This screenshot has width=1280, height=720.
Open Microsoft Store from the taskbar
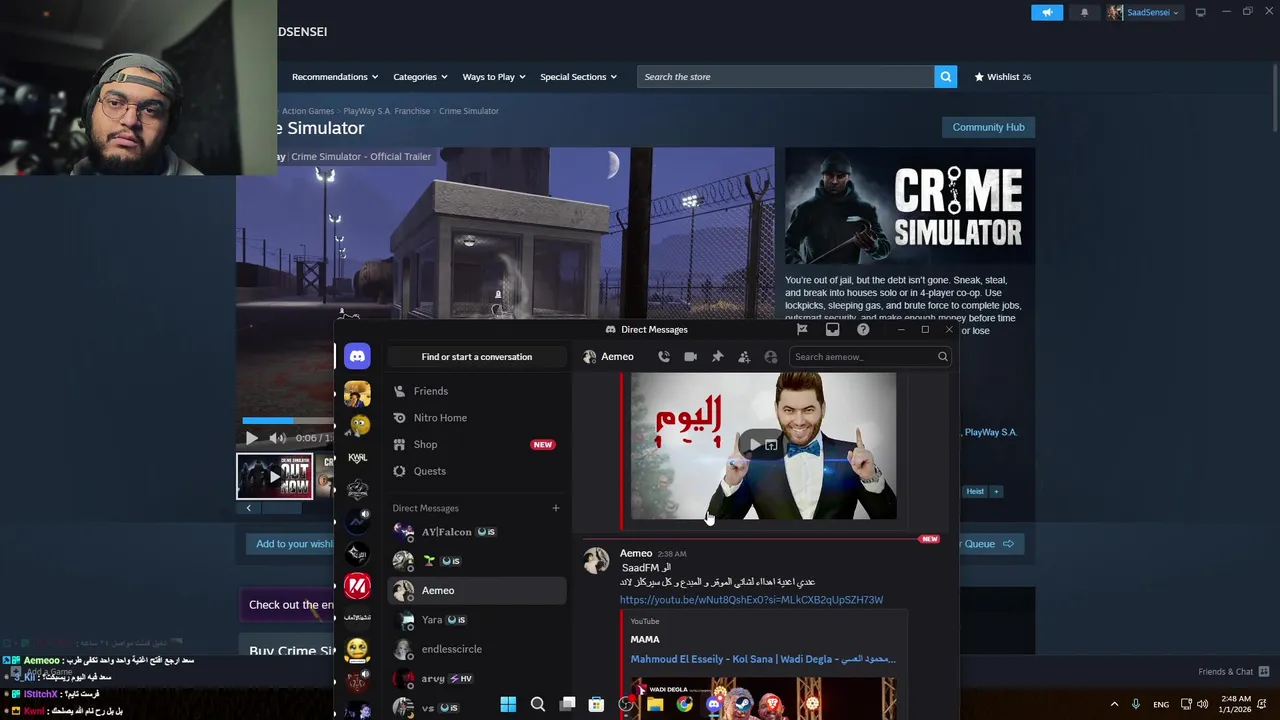596,704
